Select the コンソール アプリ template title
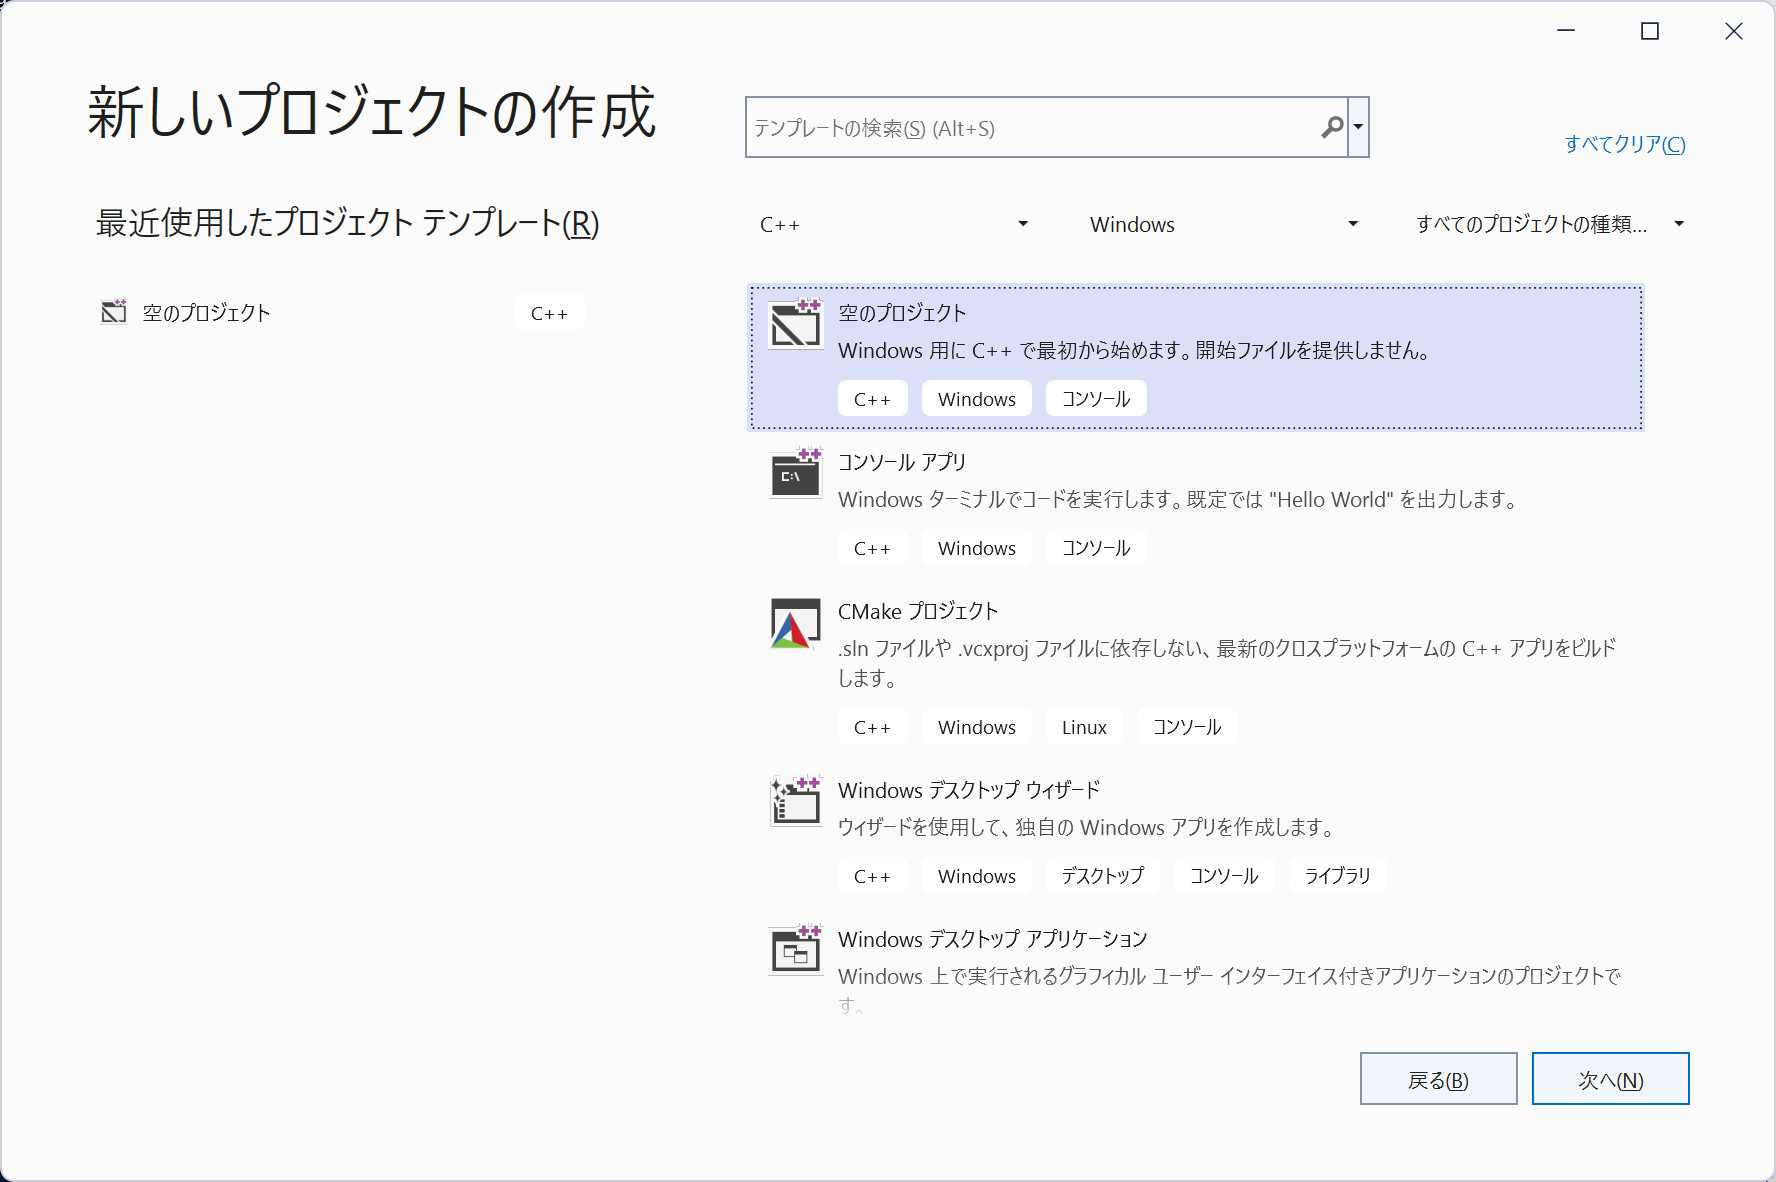 click(901, 462)
